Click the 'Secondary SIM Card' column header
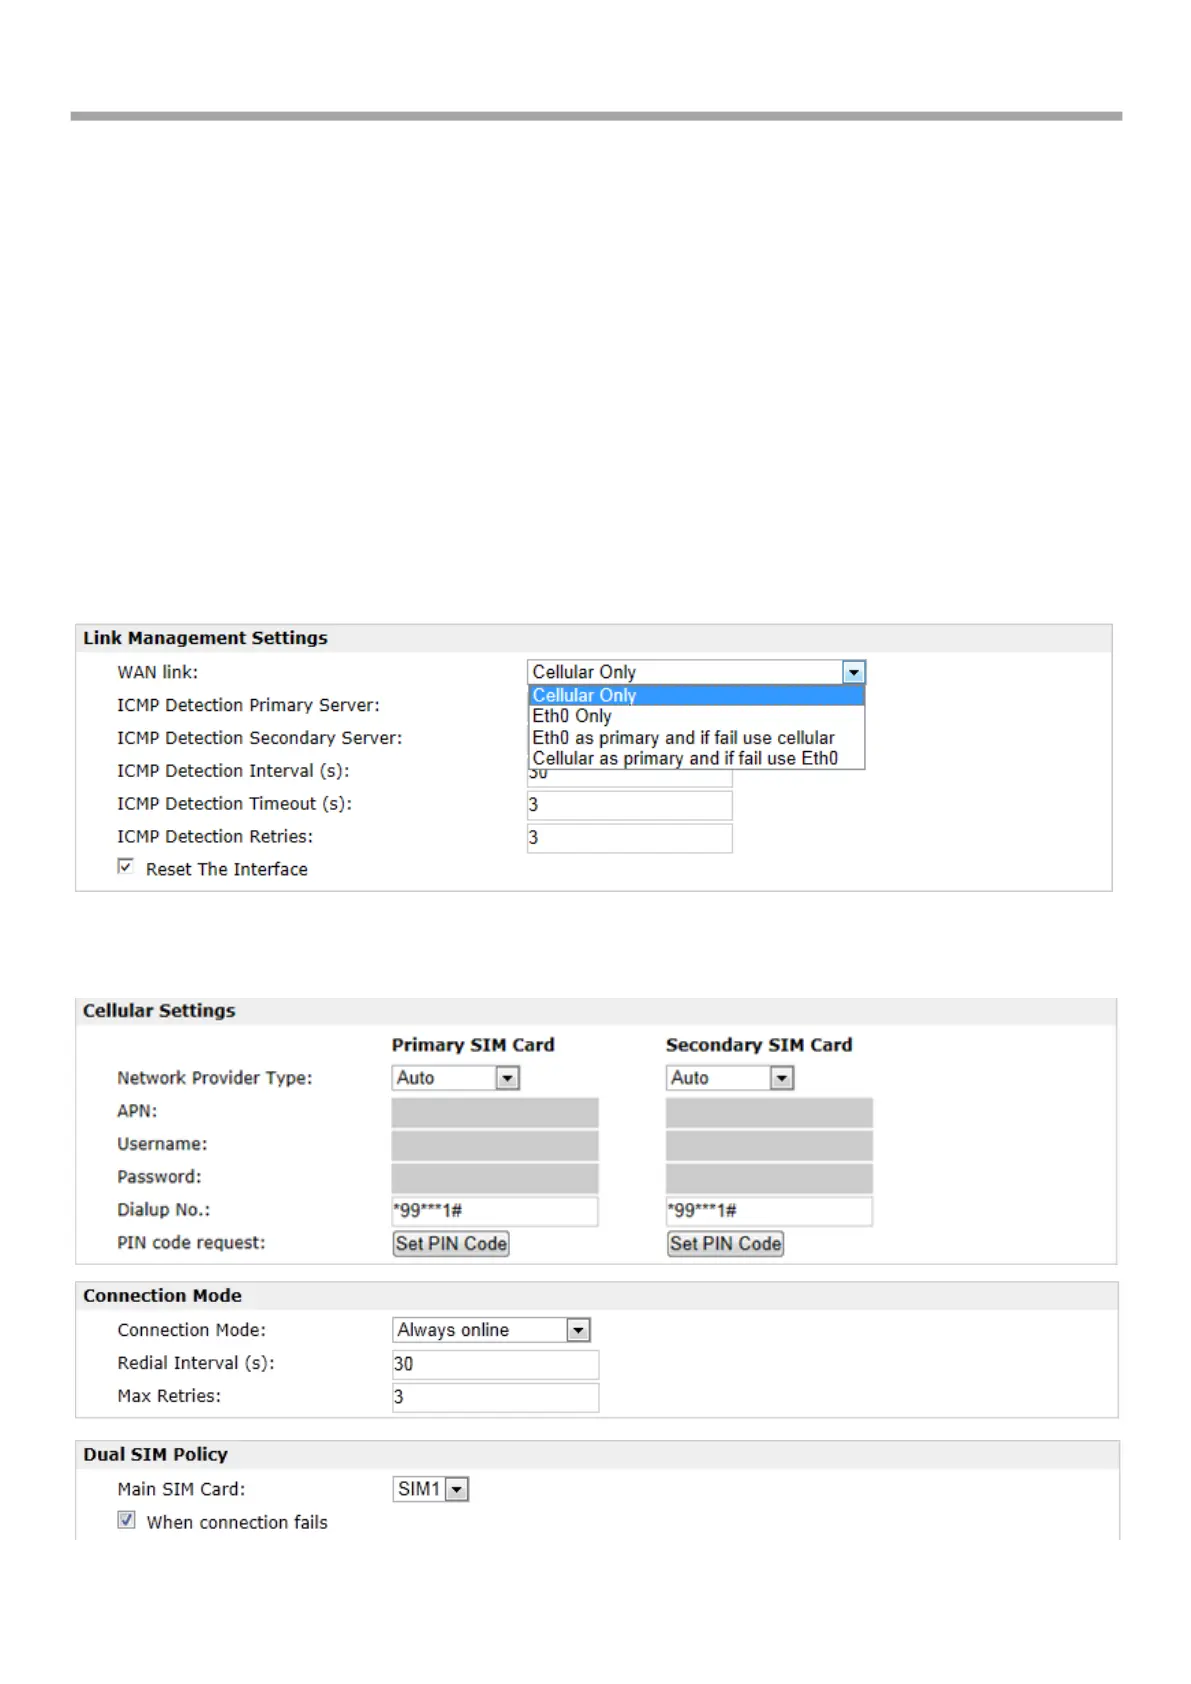 (759, 1045)
